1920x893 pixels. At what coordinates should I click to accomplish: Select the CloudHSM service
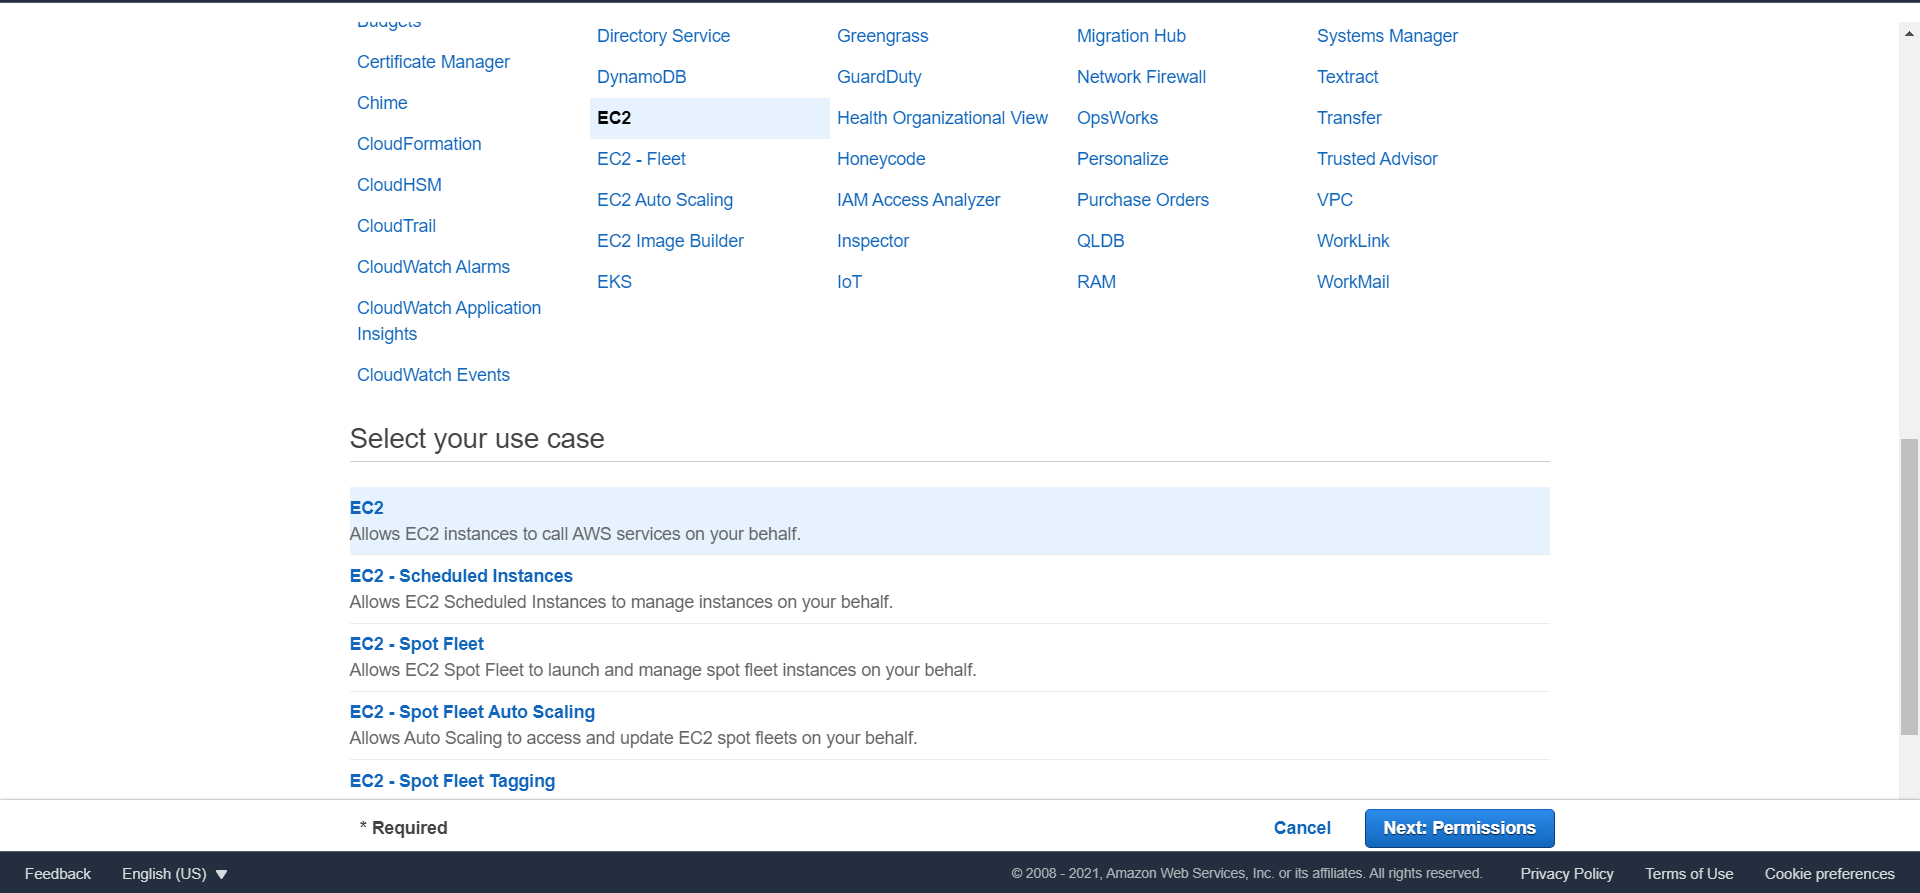(x=399, y=185)
